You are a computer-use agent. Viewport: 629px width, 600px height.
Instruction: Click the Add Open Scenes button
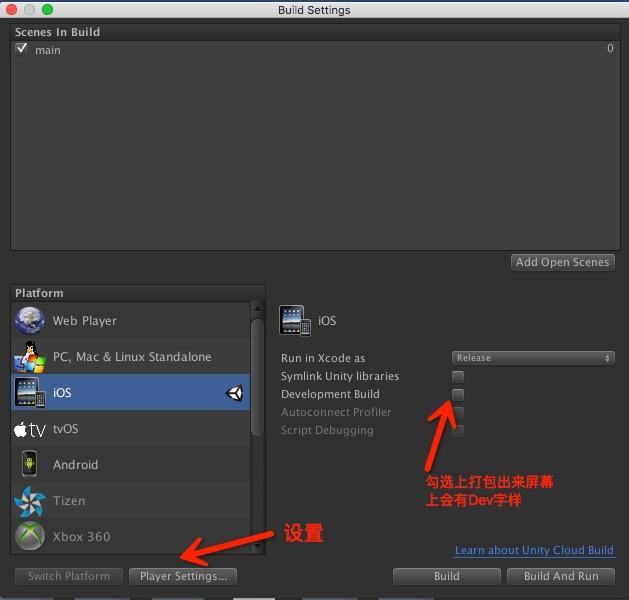562,262
